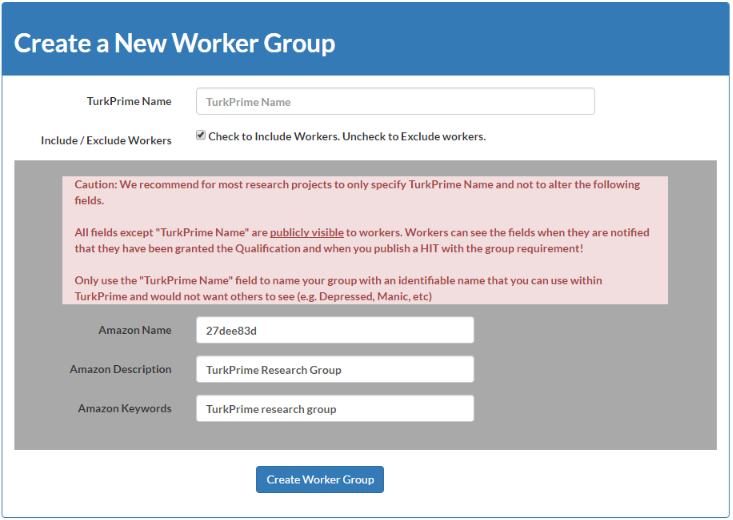Screen dimensions: 733x520
Task: Click the 'Amazon Name' label
Action: click(135, 330)
